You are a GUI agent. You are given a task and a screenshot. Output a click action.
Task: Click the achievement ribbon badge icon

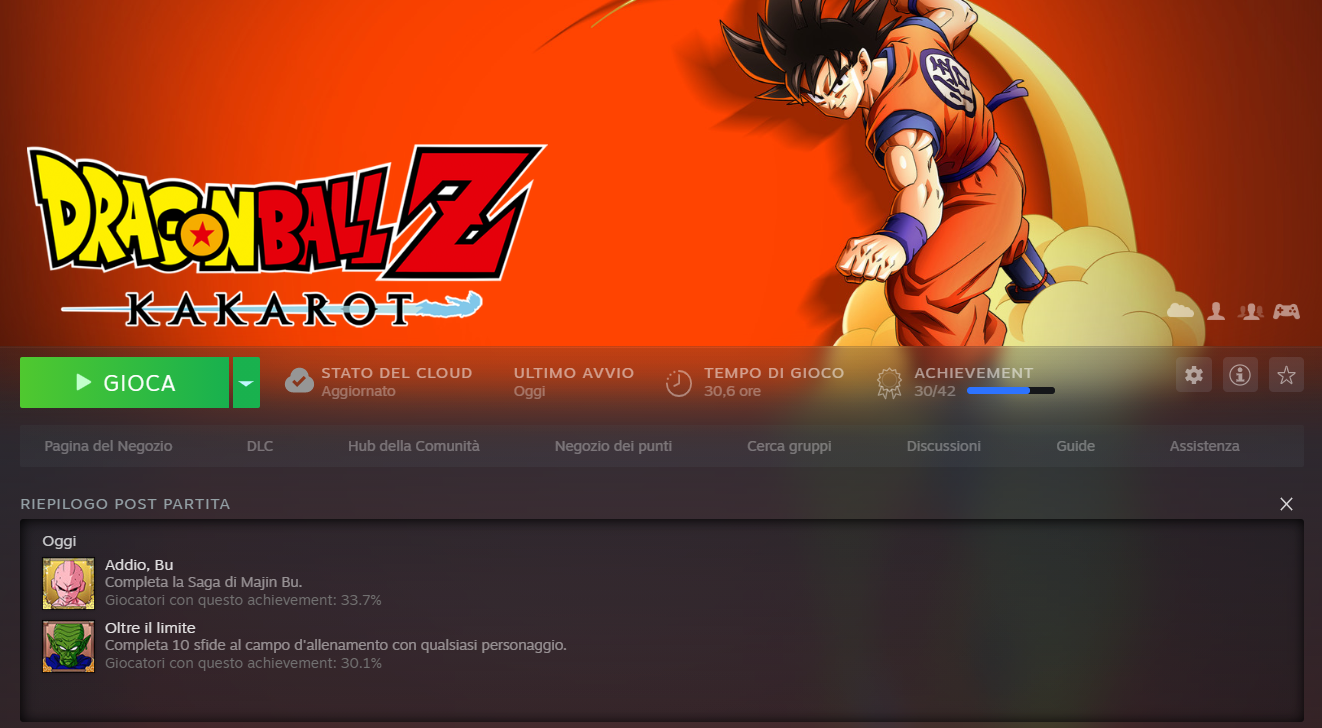(x=889, y=382)
